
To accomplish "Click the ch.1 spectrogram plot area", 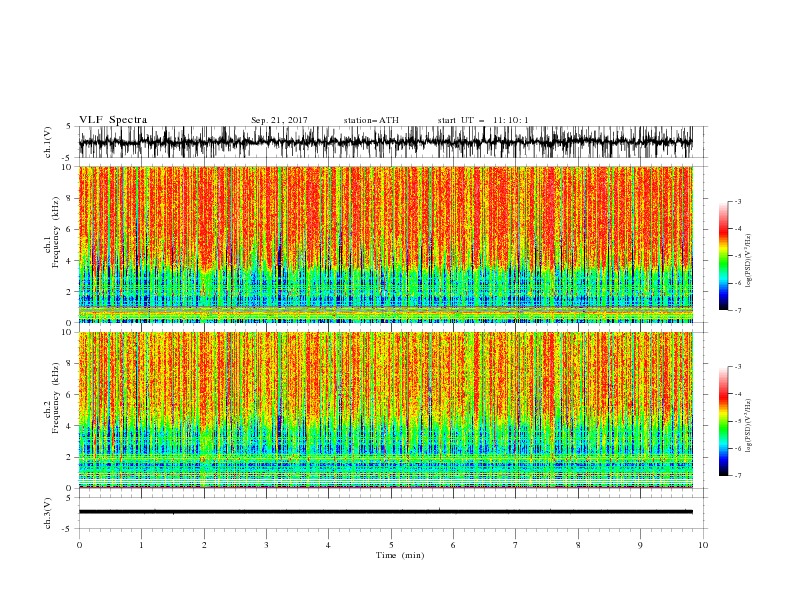I will coord(386,244).
